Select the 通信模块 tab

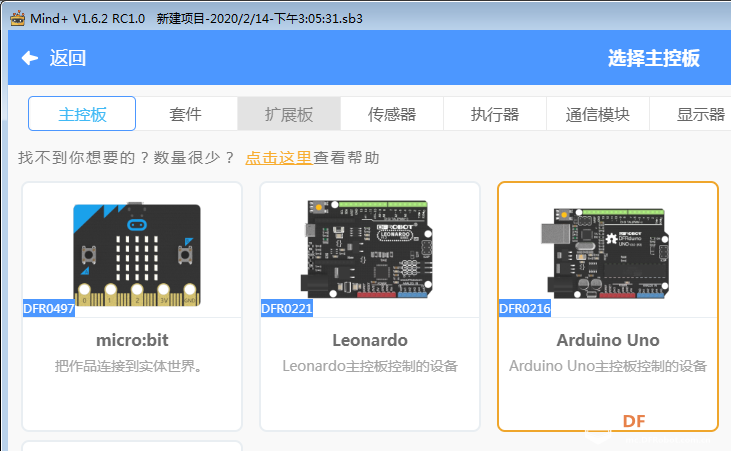598,114
